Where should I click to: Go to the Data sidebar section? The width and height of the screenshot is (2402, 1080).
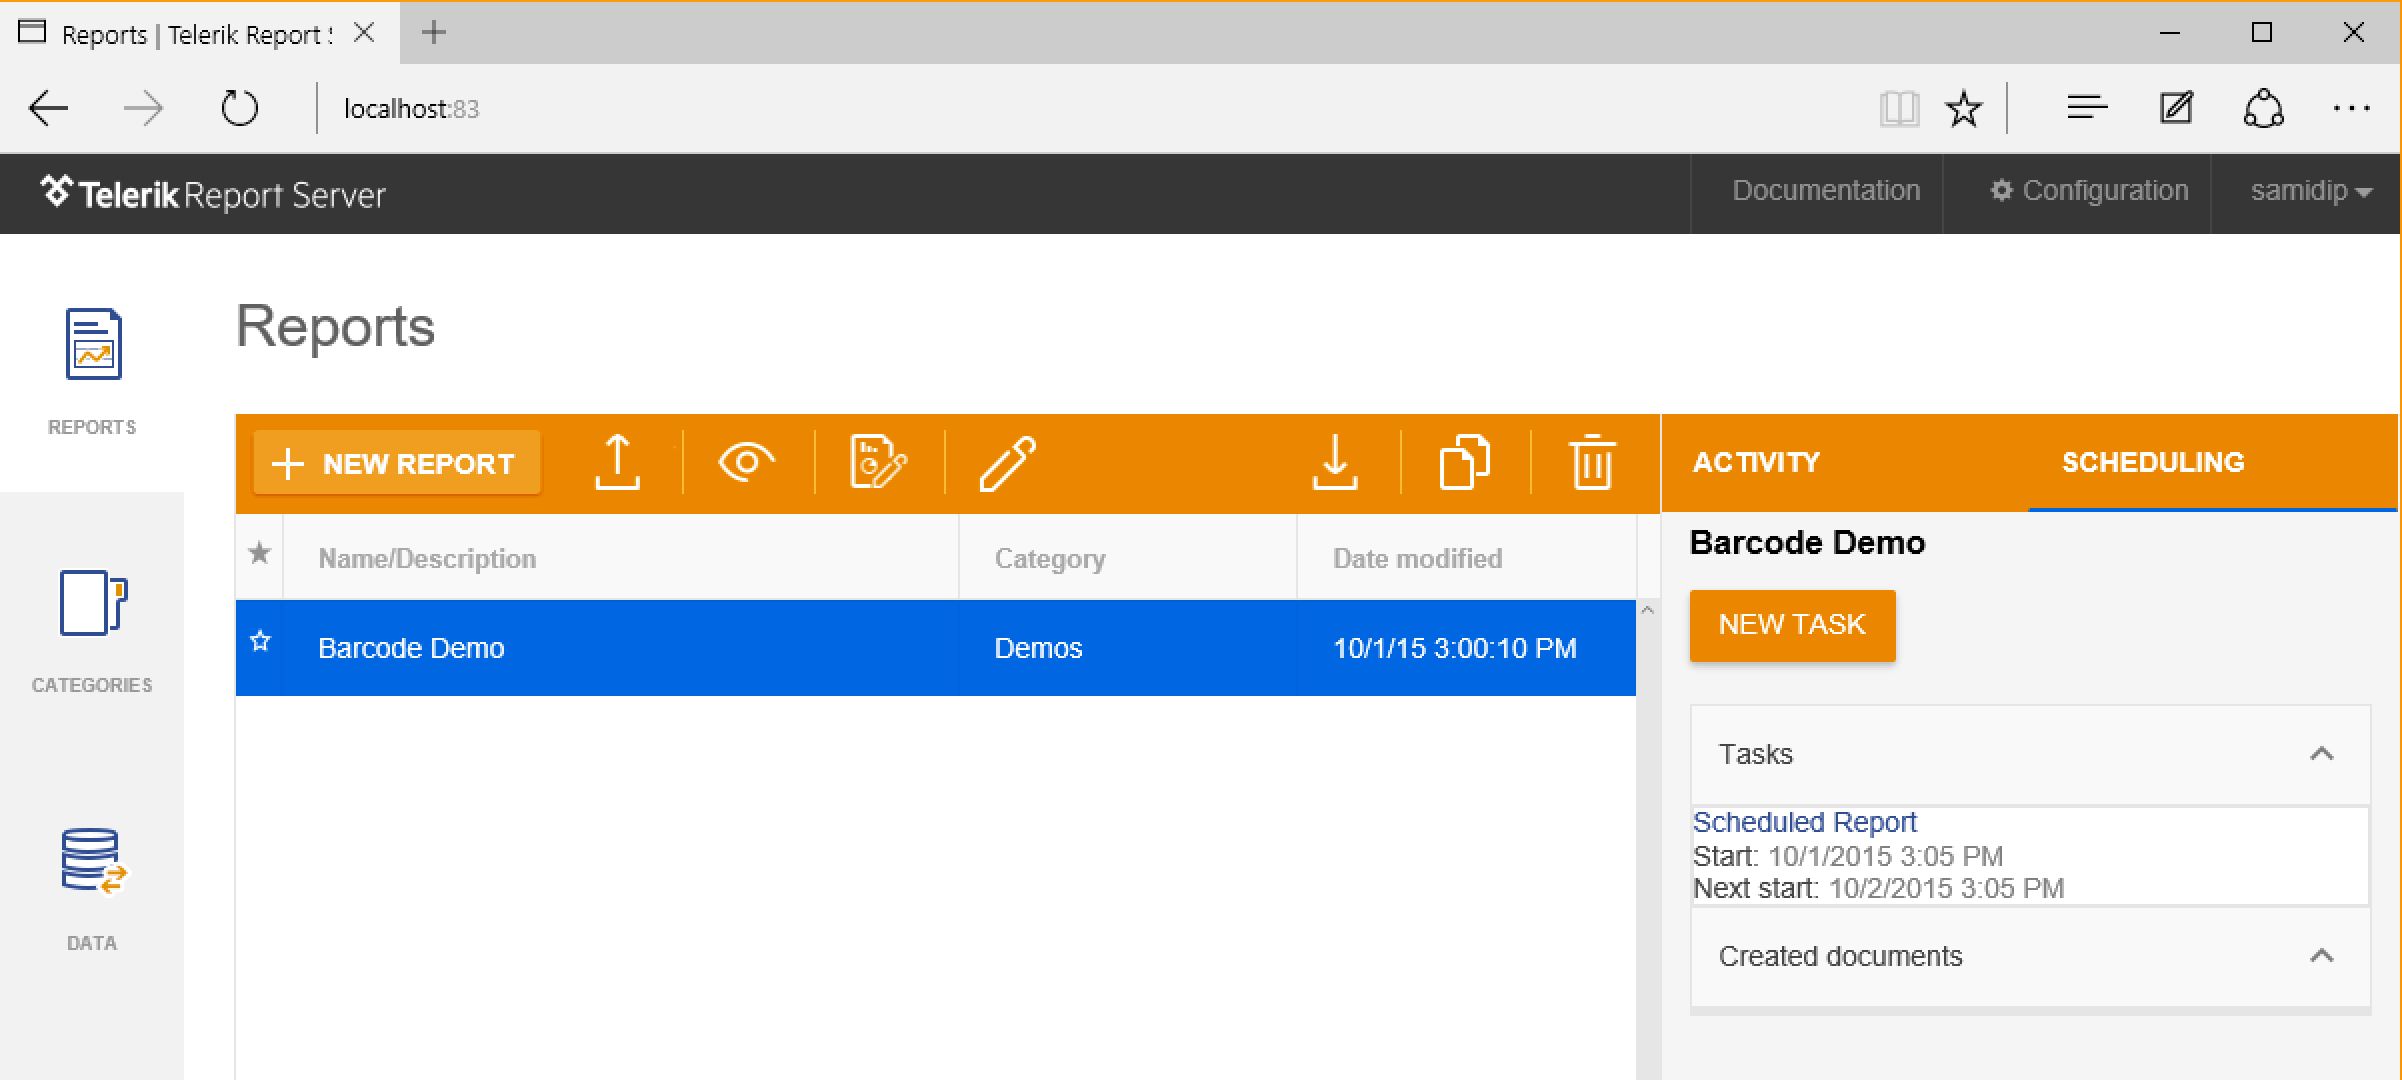click(x=92, y=888)
